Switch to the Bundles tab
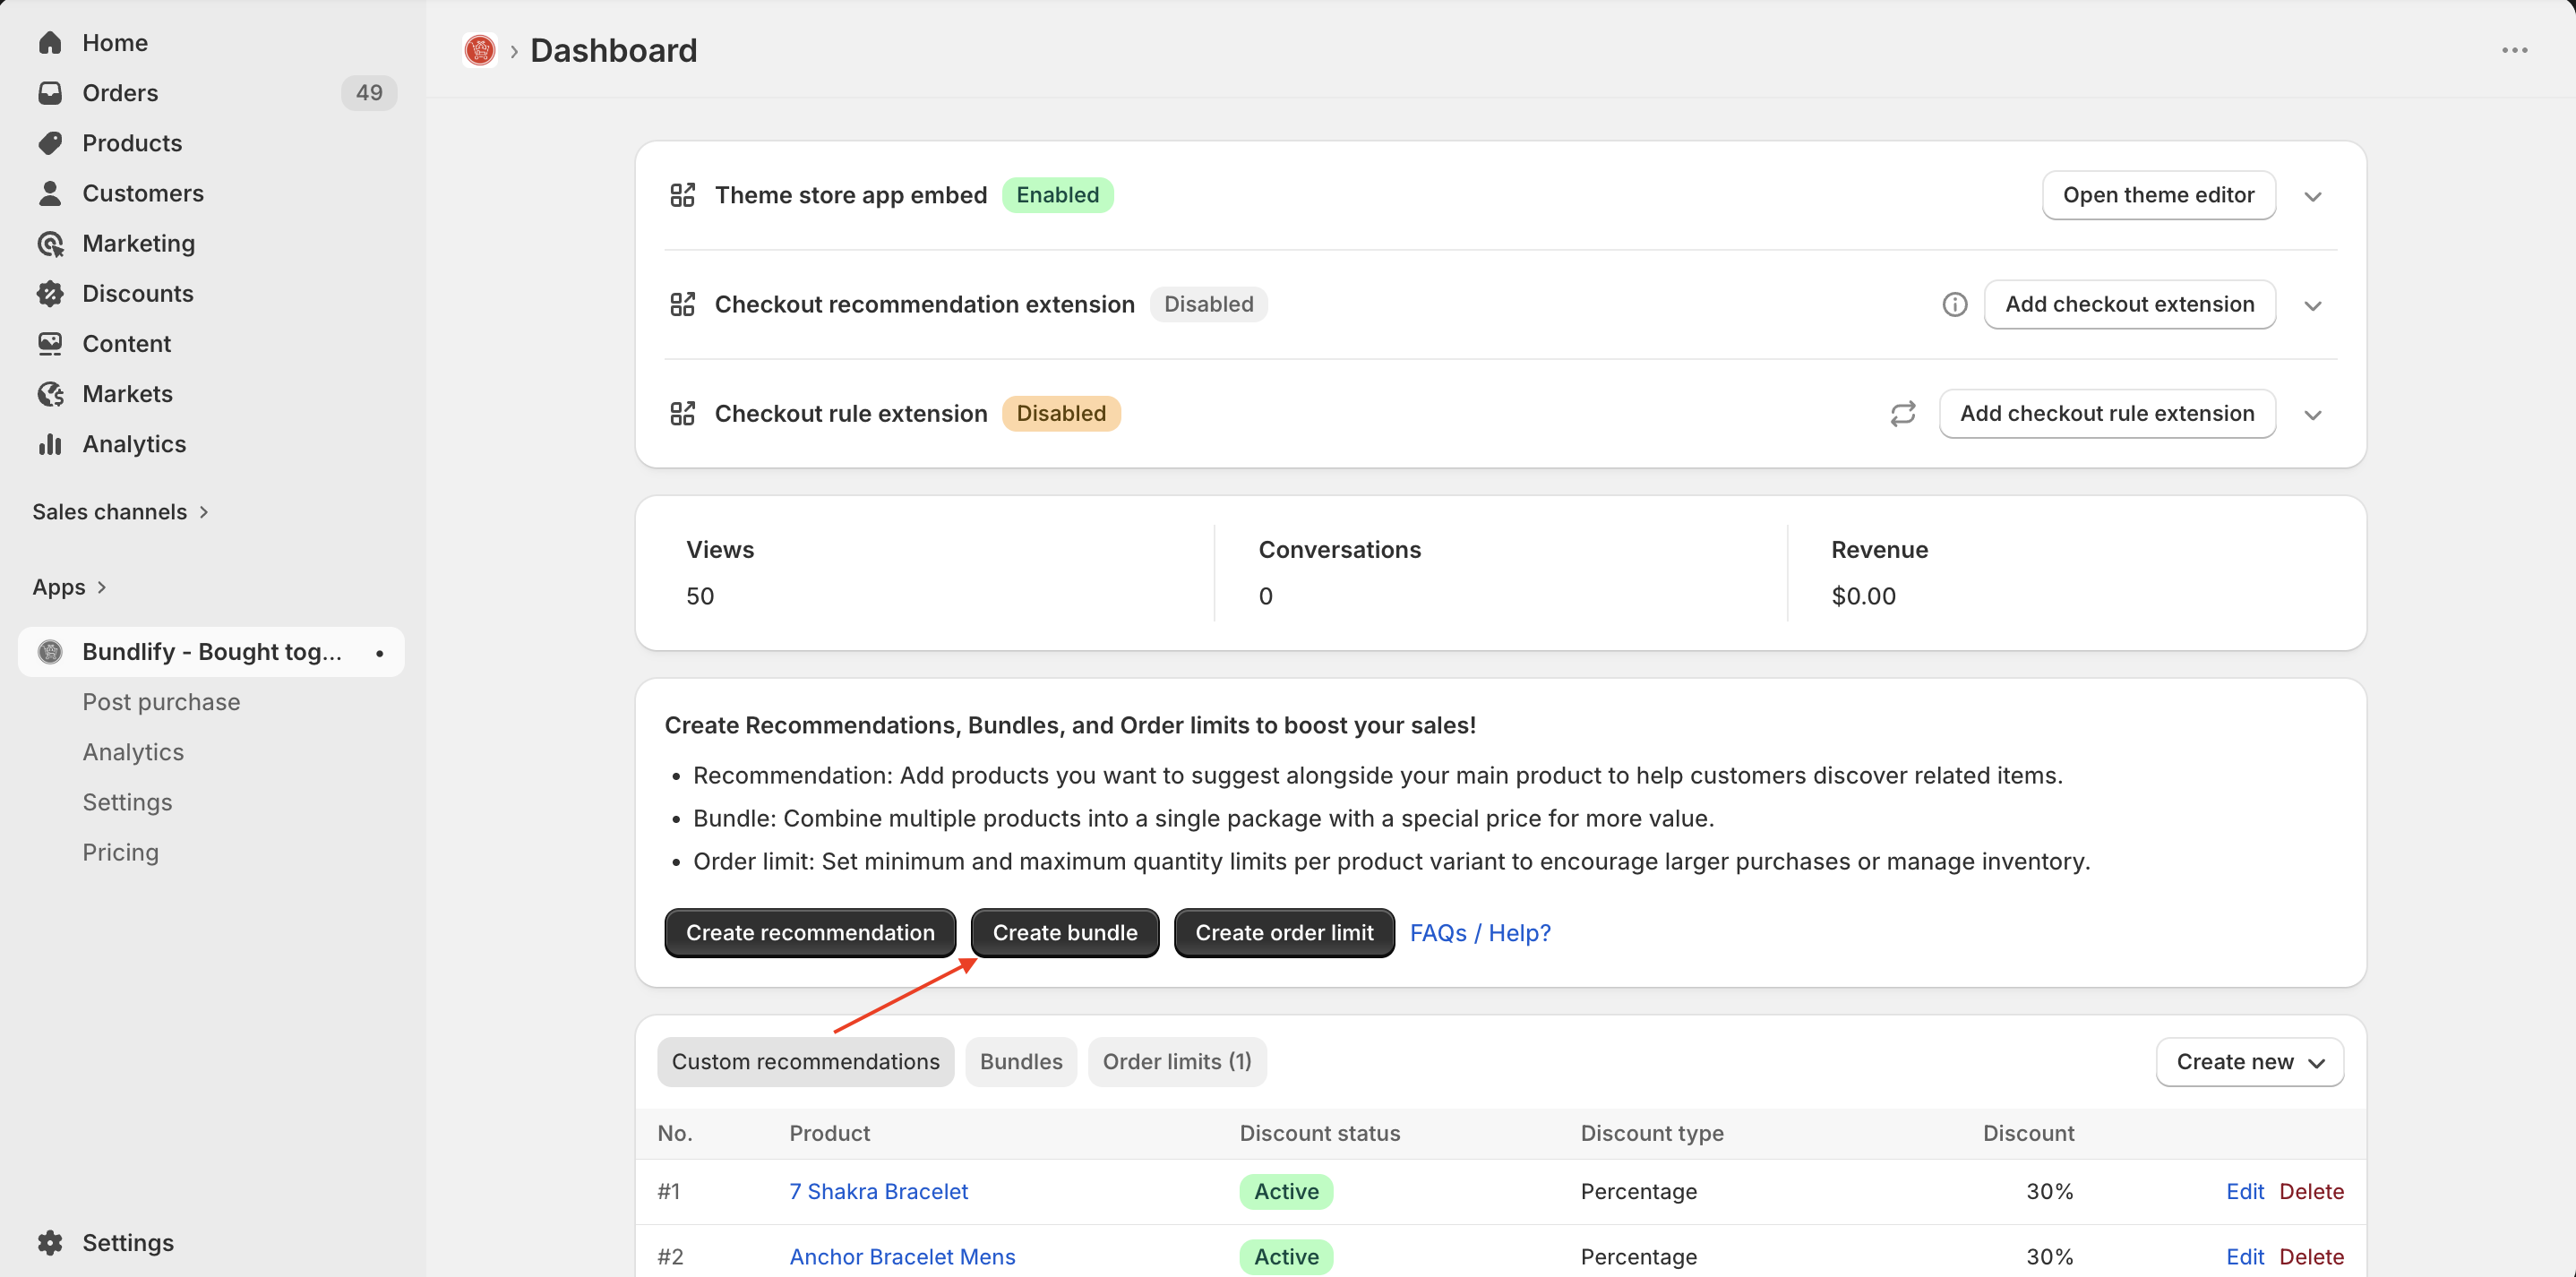Viewport: 2576px width, 1277px height. (x=1020, y=1062)
